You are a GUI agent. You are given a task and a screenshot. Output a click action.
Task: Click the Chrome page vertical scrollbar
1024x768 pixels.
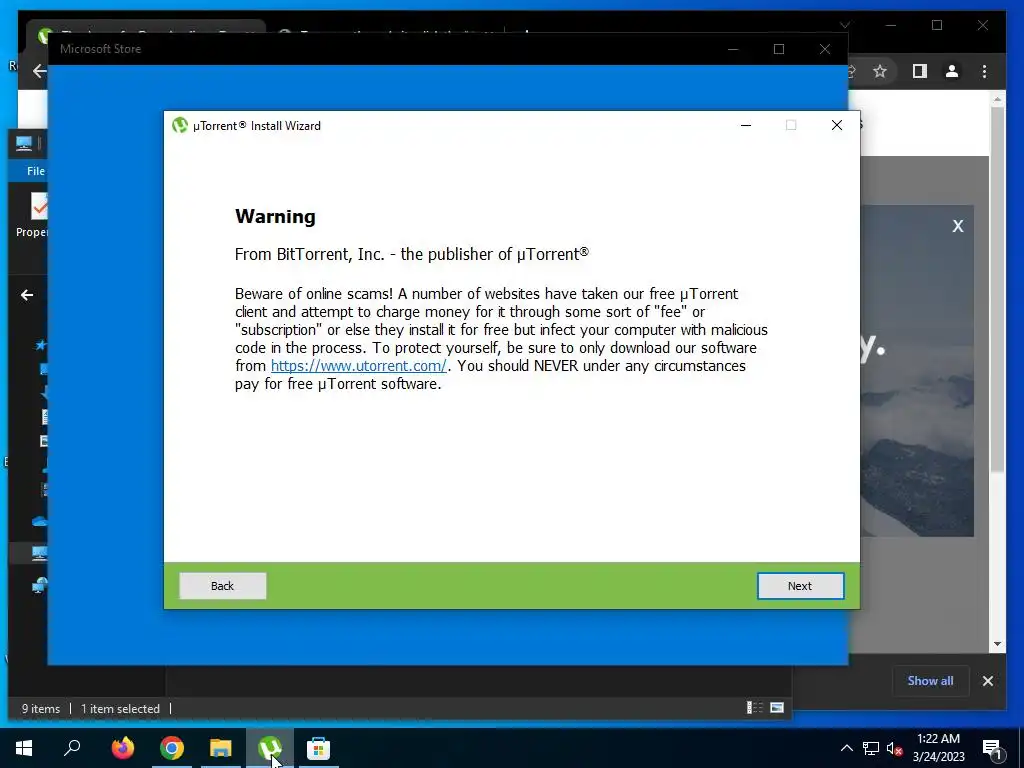[x=997, y=291]
